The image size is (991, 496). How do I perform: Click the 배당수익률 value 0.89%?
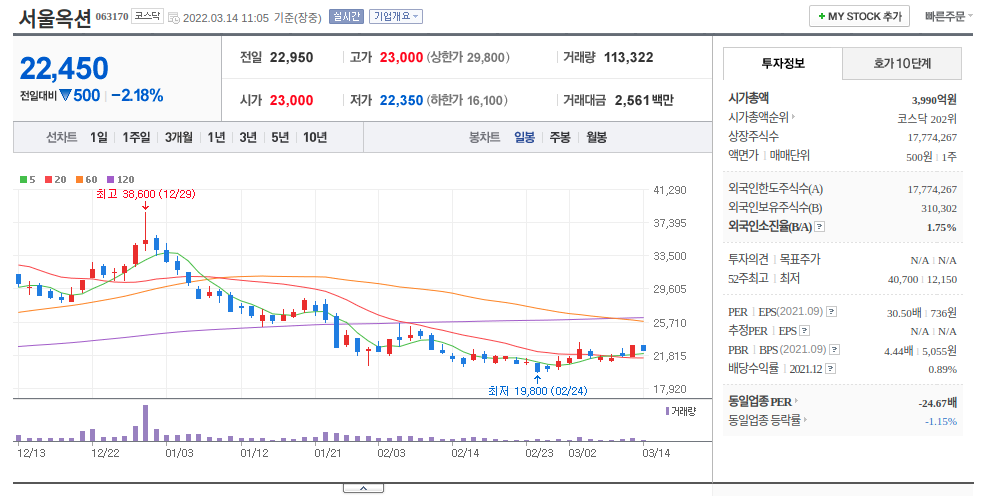942,370
